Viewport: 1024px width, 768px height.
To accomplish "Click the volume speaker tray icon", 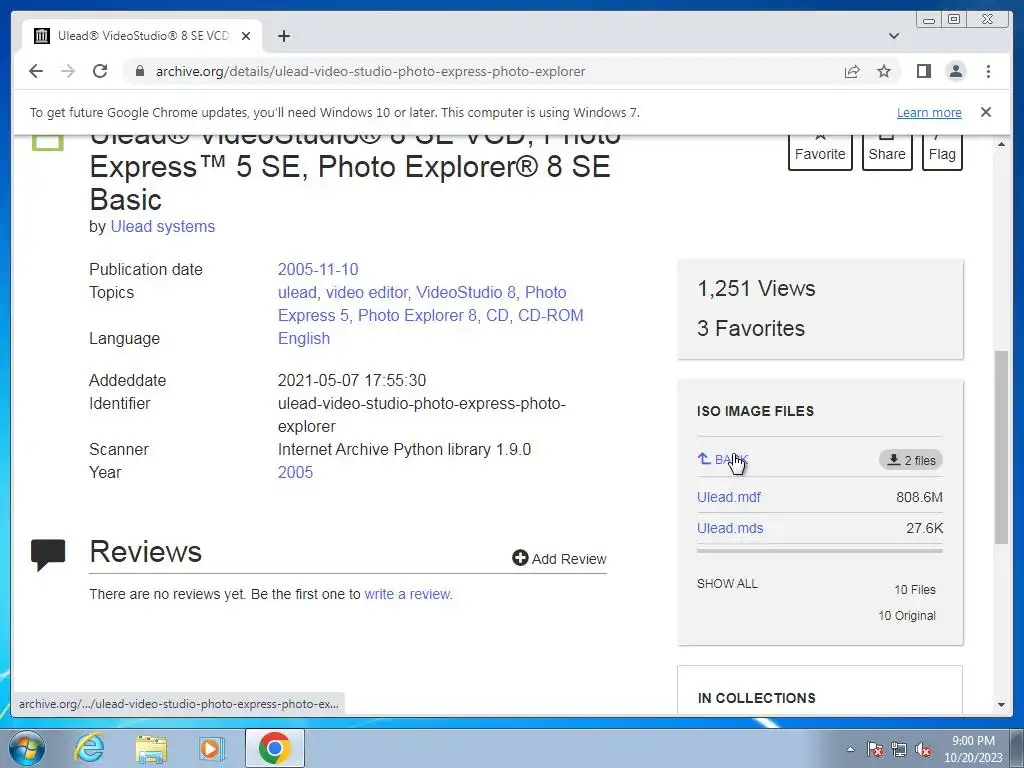I will click(x=923, y=749).
